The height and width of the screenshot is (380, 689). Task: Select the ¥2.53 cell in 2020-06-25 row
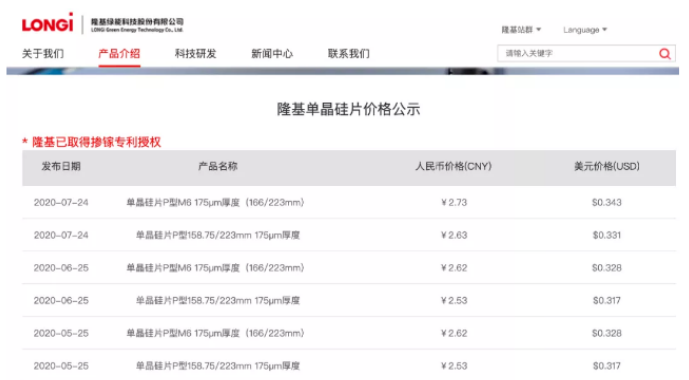point(454,300)
